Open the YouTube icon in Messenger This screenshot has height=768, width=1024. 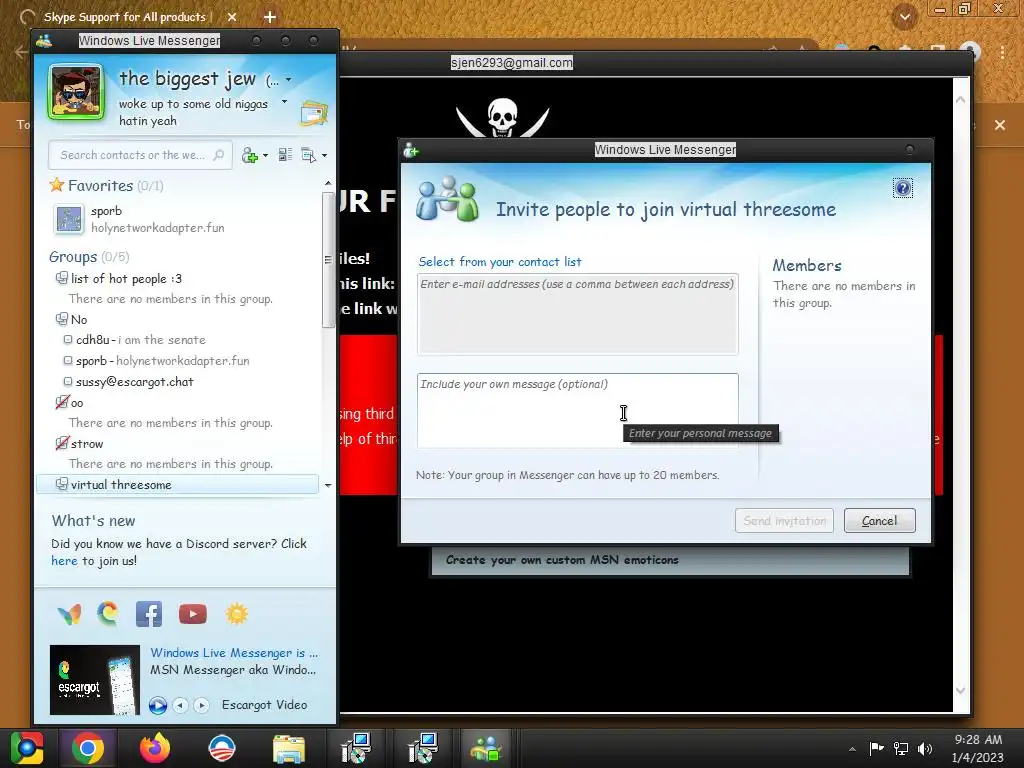[x=193, y=614]
